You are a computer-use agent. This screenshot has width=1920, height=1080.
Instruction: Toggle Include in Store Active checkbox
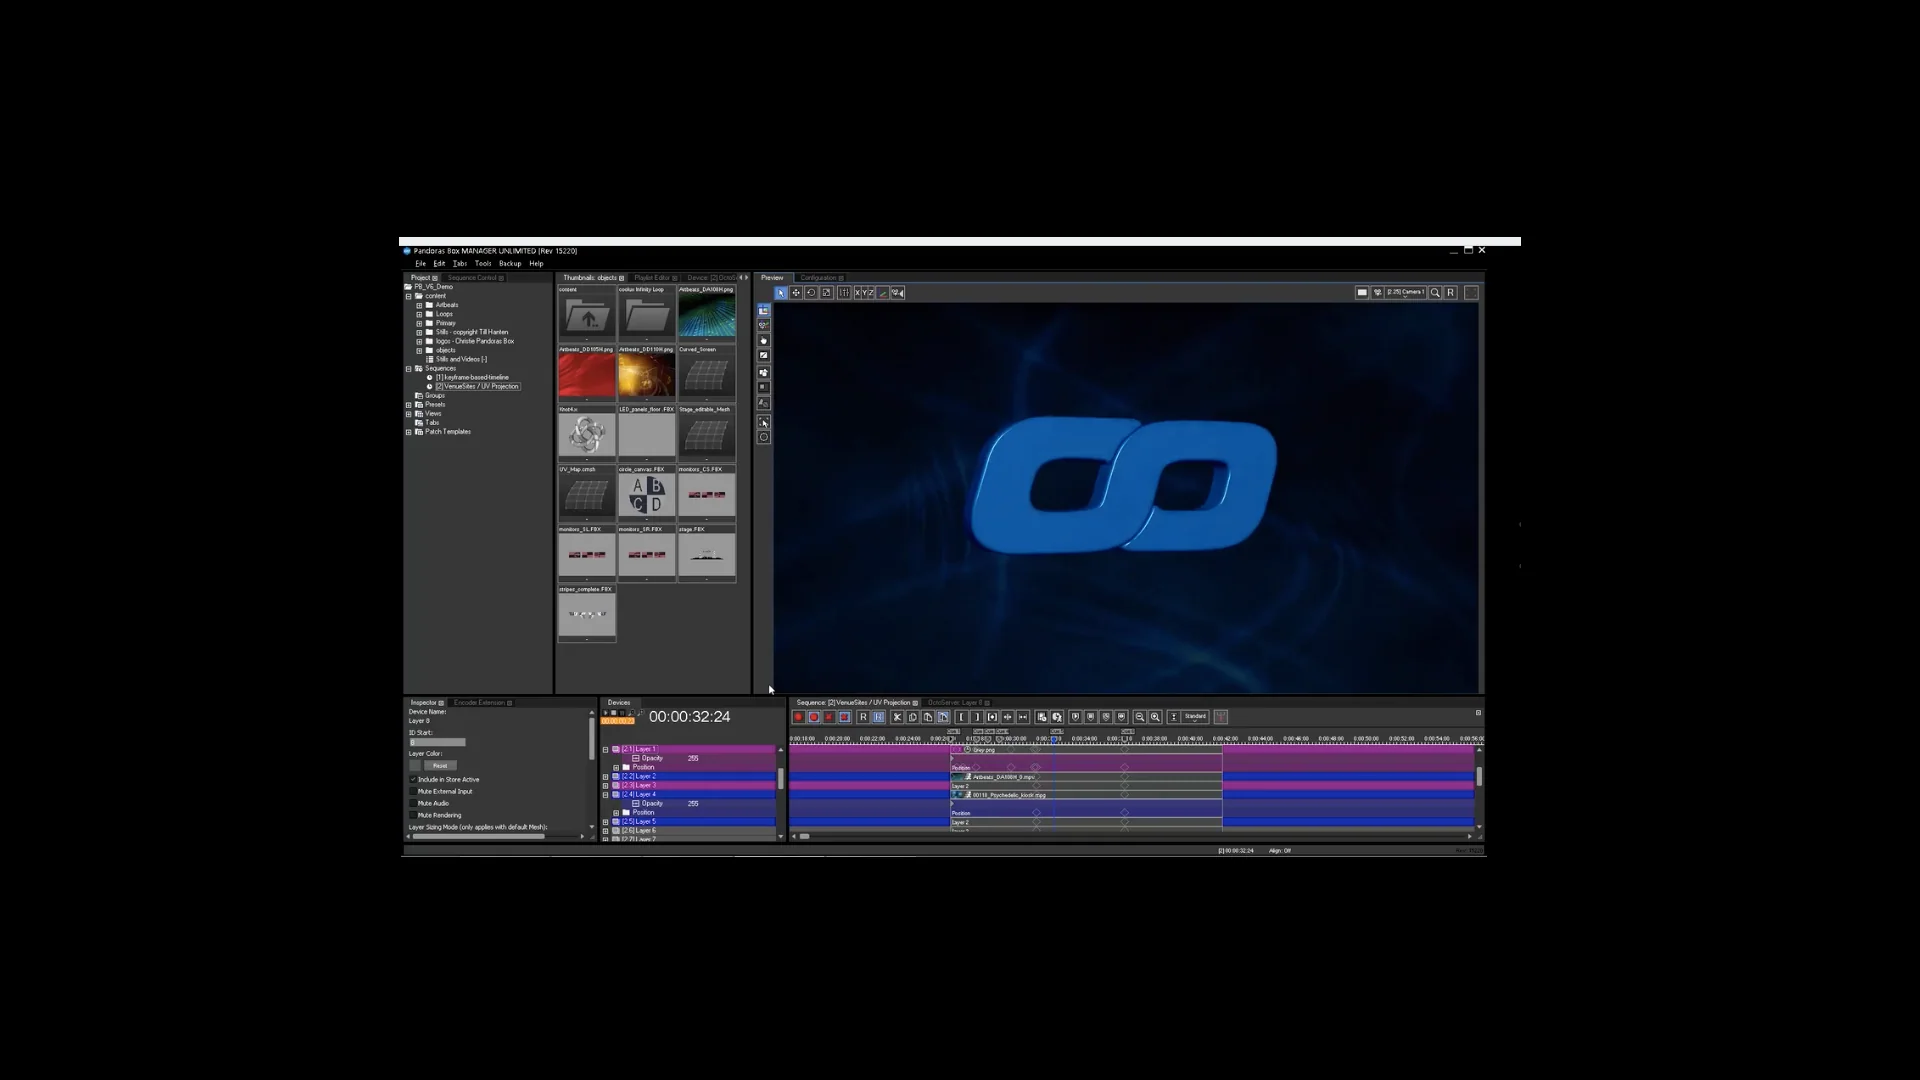(x=413, y=780)
